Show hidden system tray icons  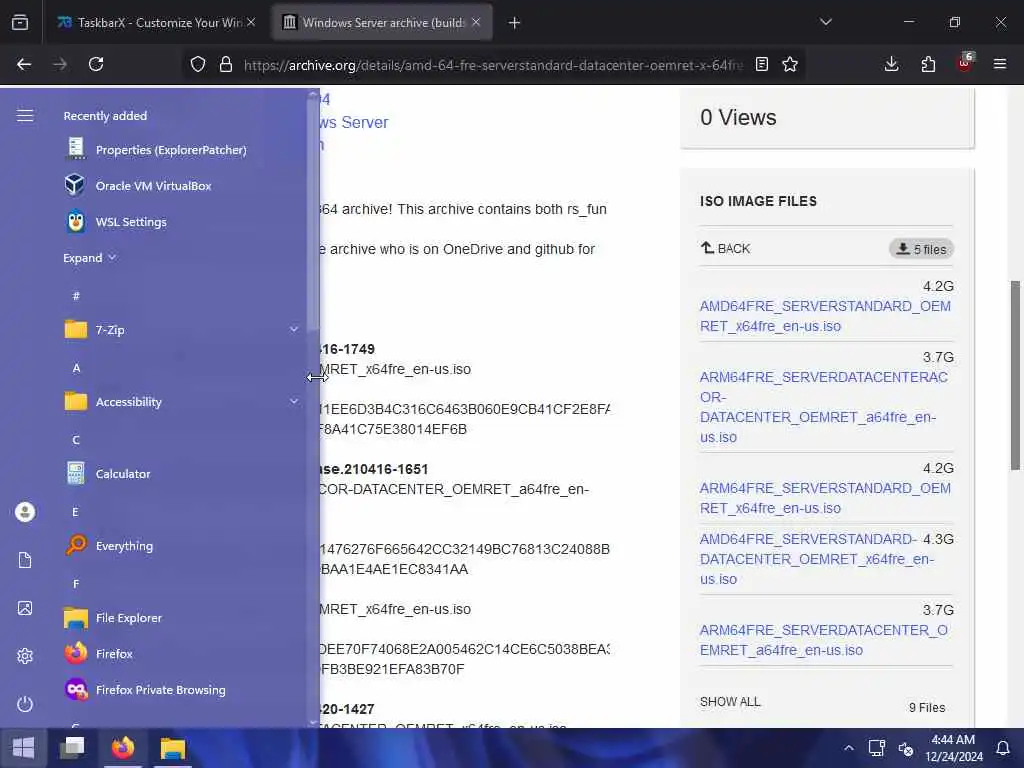pos(848,748)
